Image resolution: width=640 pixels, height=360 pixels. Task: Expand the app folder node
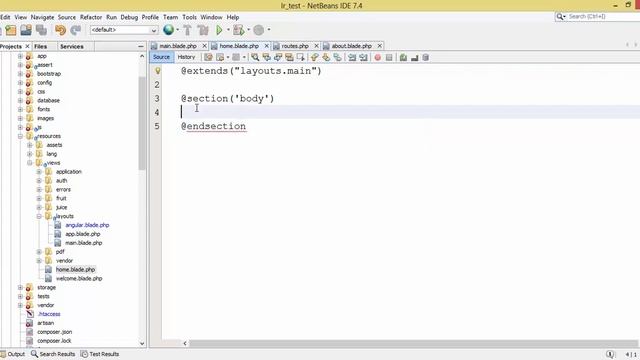click(x=20, y=56)
